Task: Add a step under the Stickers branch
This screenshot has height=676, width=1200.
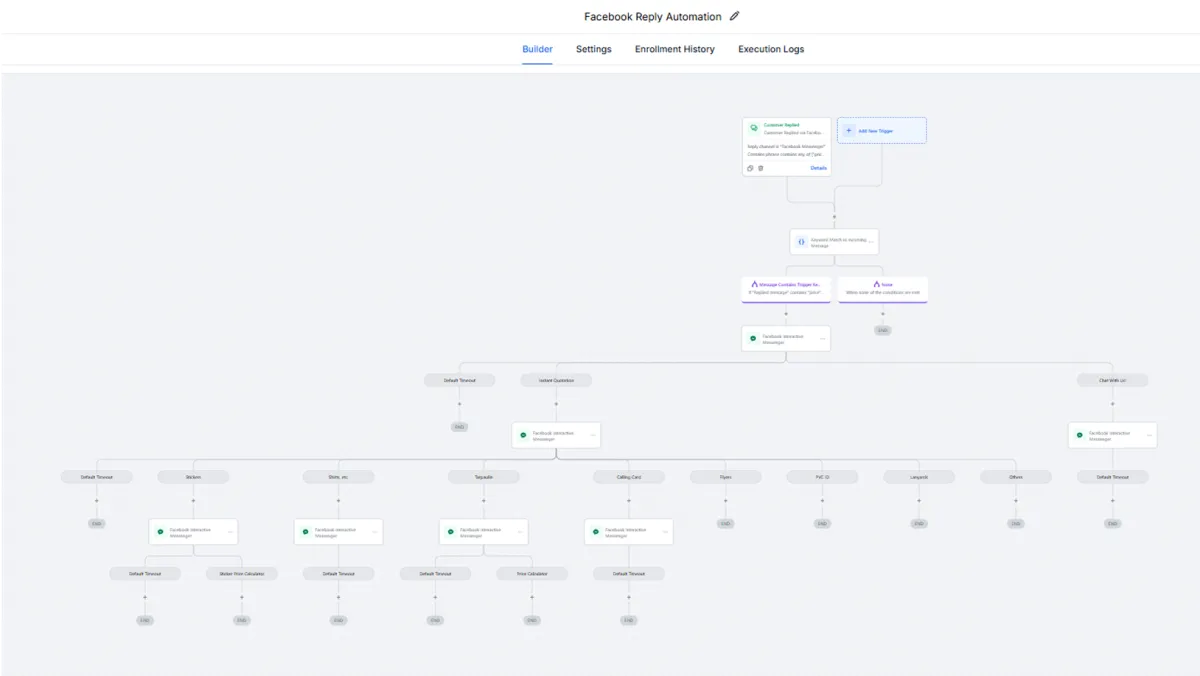Action: tap(193, 501)
